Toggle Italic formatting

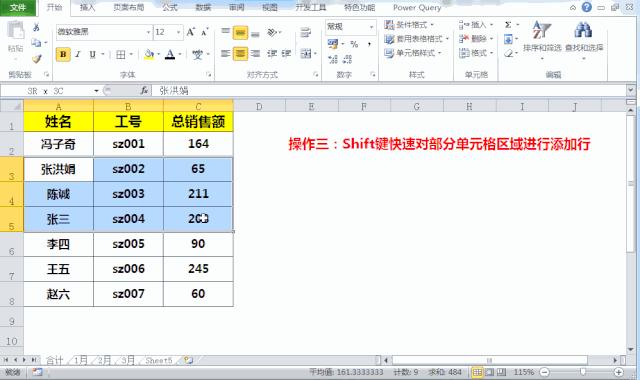coord(78,54)
